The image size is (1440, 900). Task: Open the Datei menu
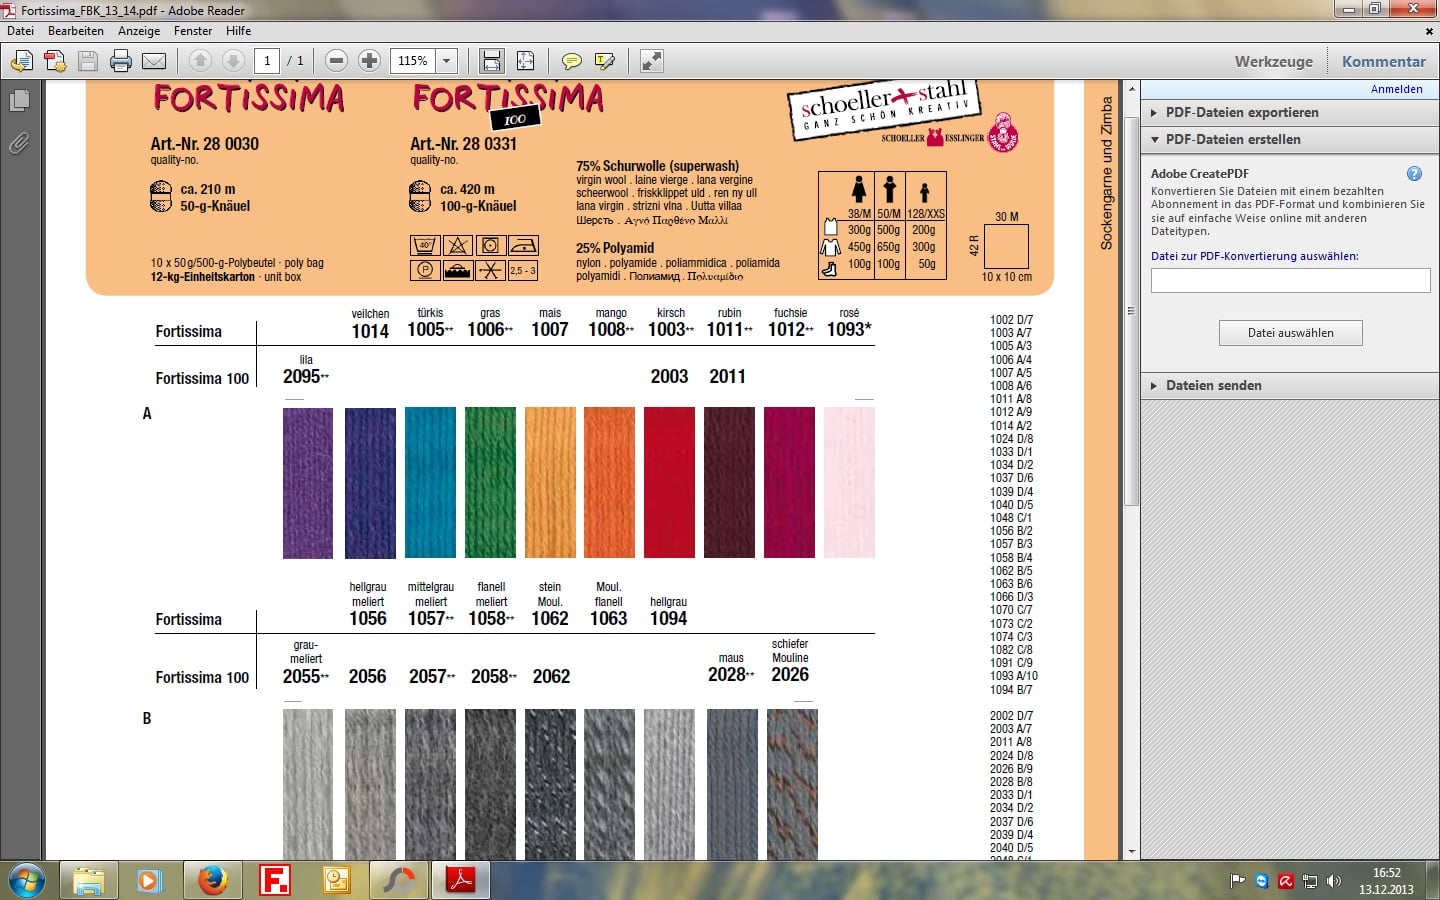point(20,31)
